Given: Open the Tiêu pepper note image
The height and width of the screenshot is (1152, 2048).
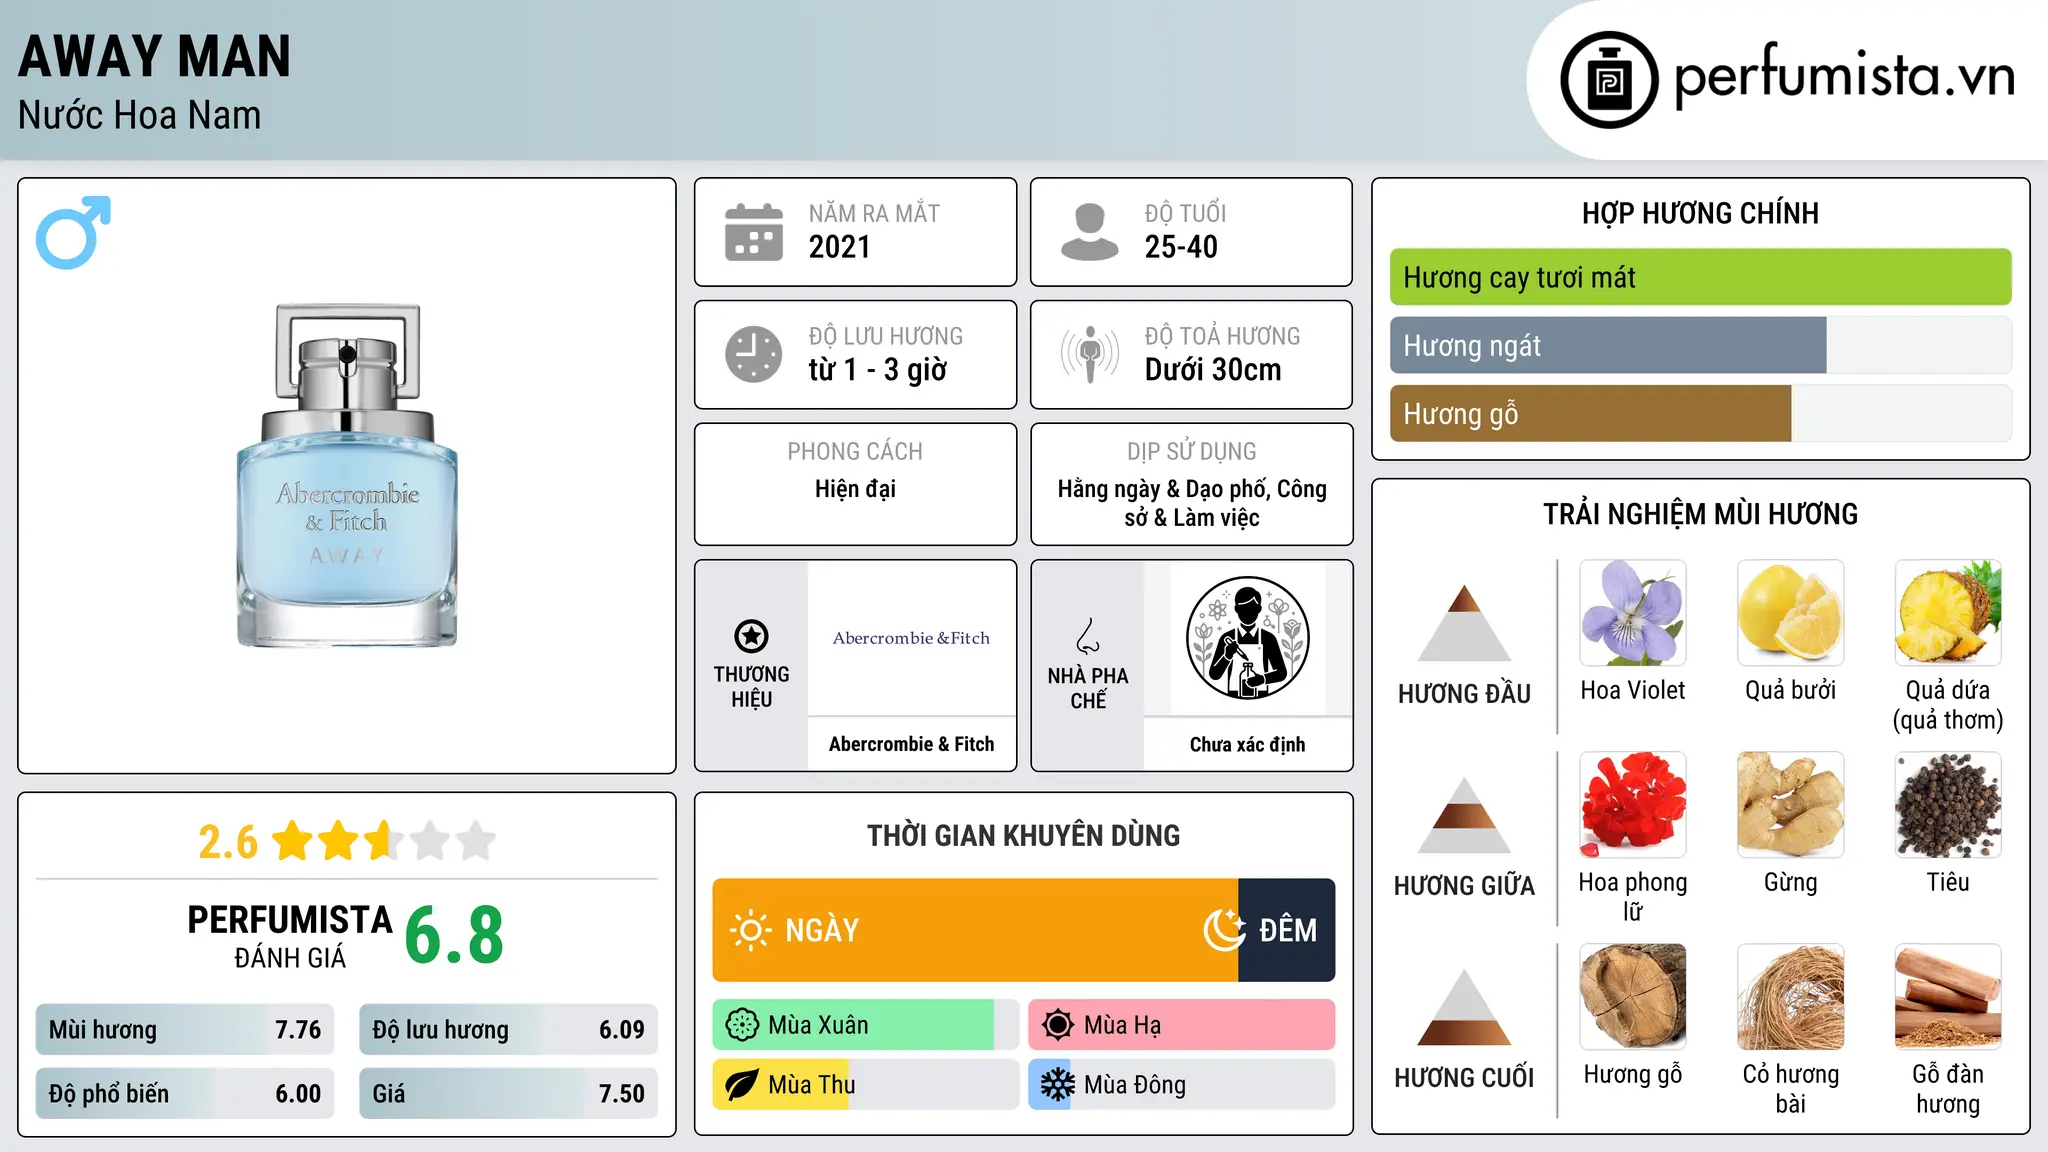Looking at the screenshot, I should (1948, 805).
